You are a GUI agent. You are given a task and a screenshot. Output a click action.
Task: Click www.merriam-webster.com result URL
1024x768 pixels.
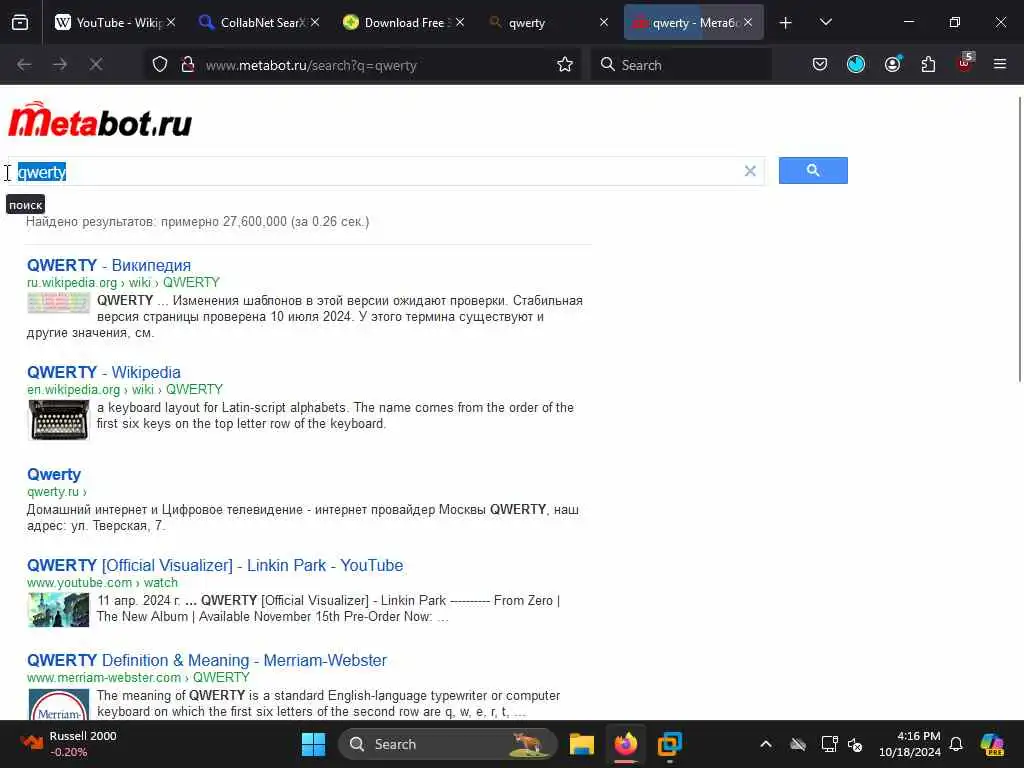tap(138, 678)
